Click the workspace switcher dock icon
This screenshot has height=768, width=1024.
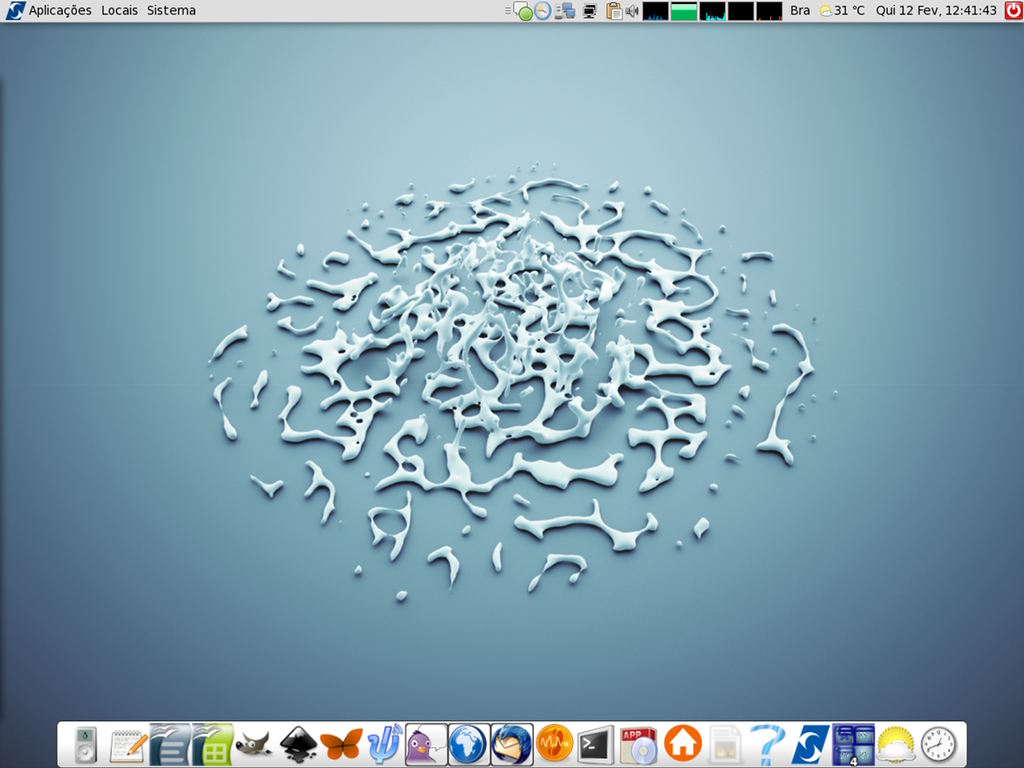tap(854, 744)
